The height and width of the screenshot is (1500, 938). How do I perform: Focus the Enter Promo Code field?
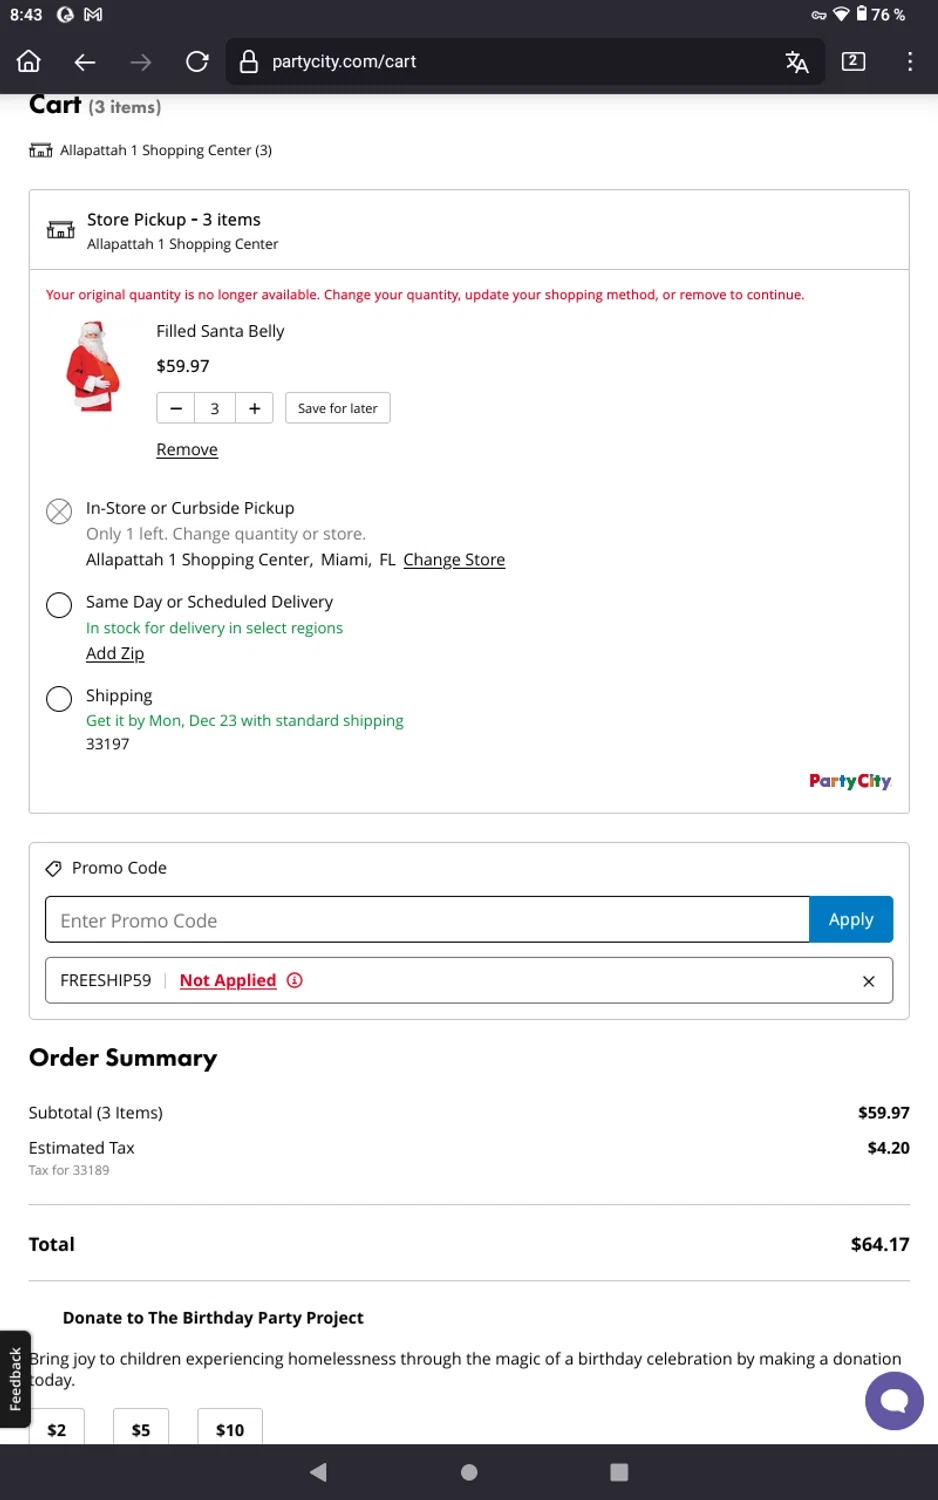[x=427, y=920]
